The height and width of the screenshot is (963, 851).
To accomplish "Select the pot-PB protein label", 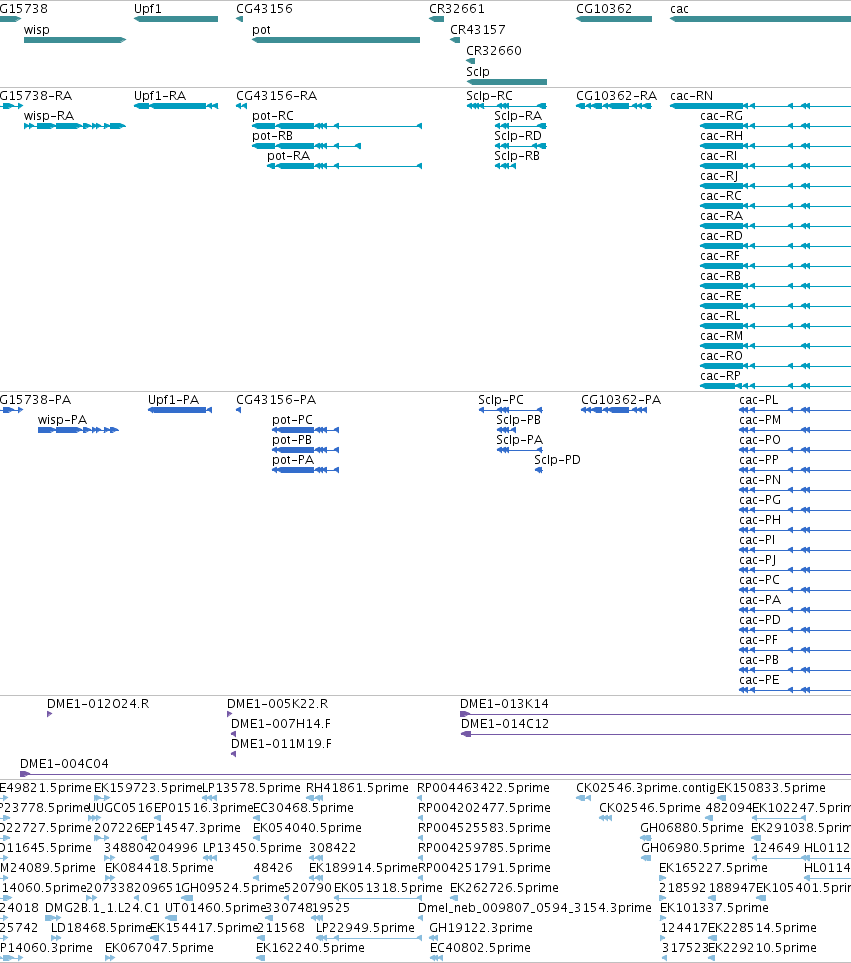I will point(292,440).
